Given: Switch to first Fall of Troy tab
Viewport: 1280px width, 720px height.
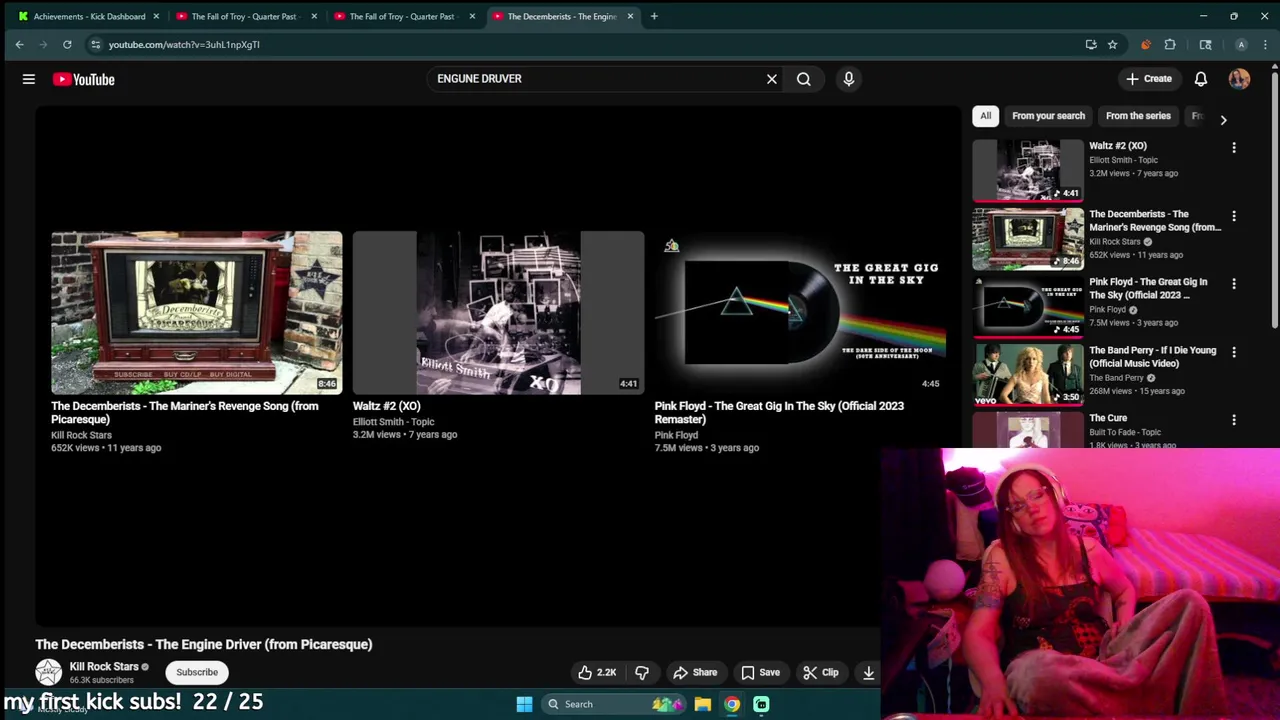Looking at the screenshot, I should 244,16.
